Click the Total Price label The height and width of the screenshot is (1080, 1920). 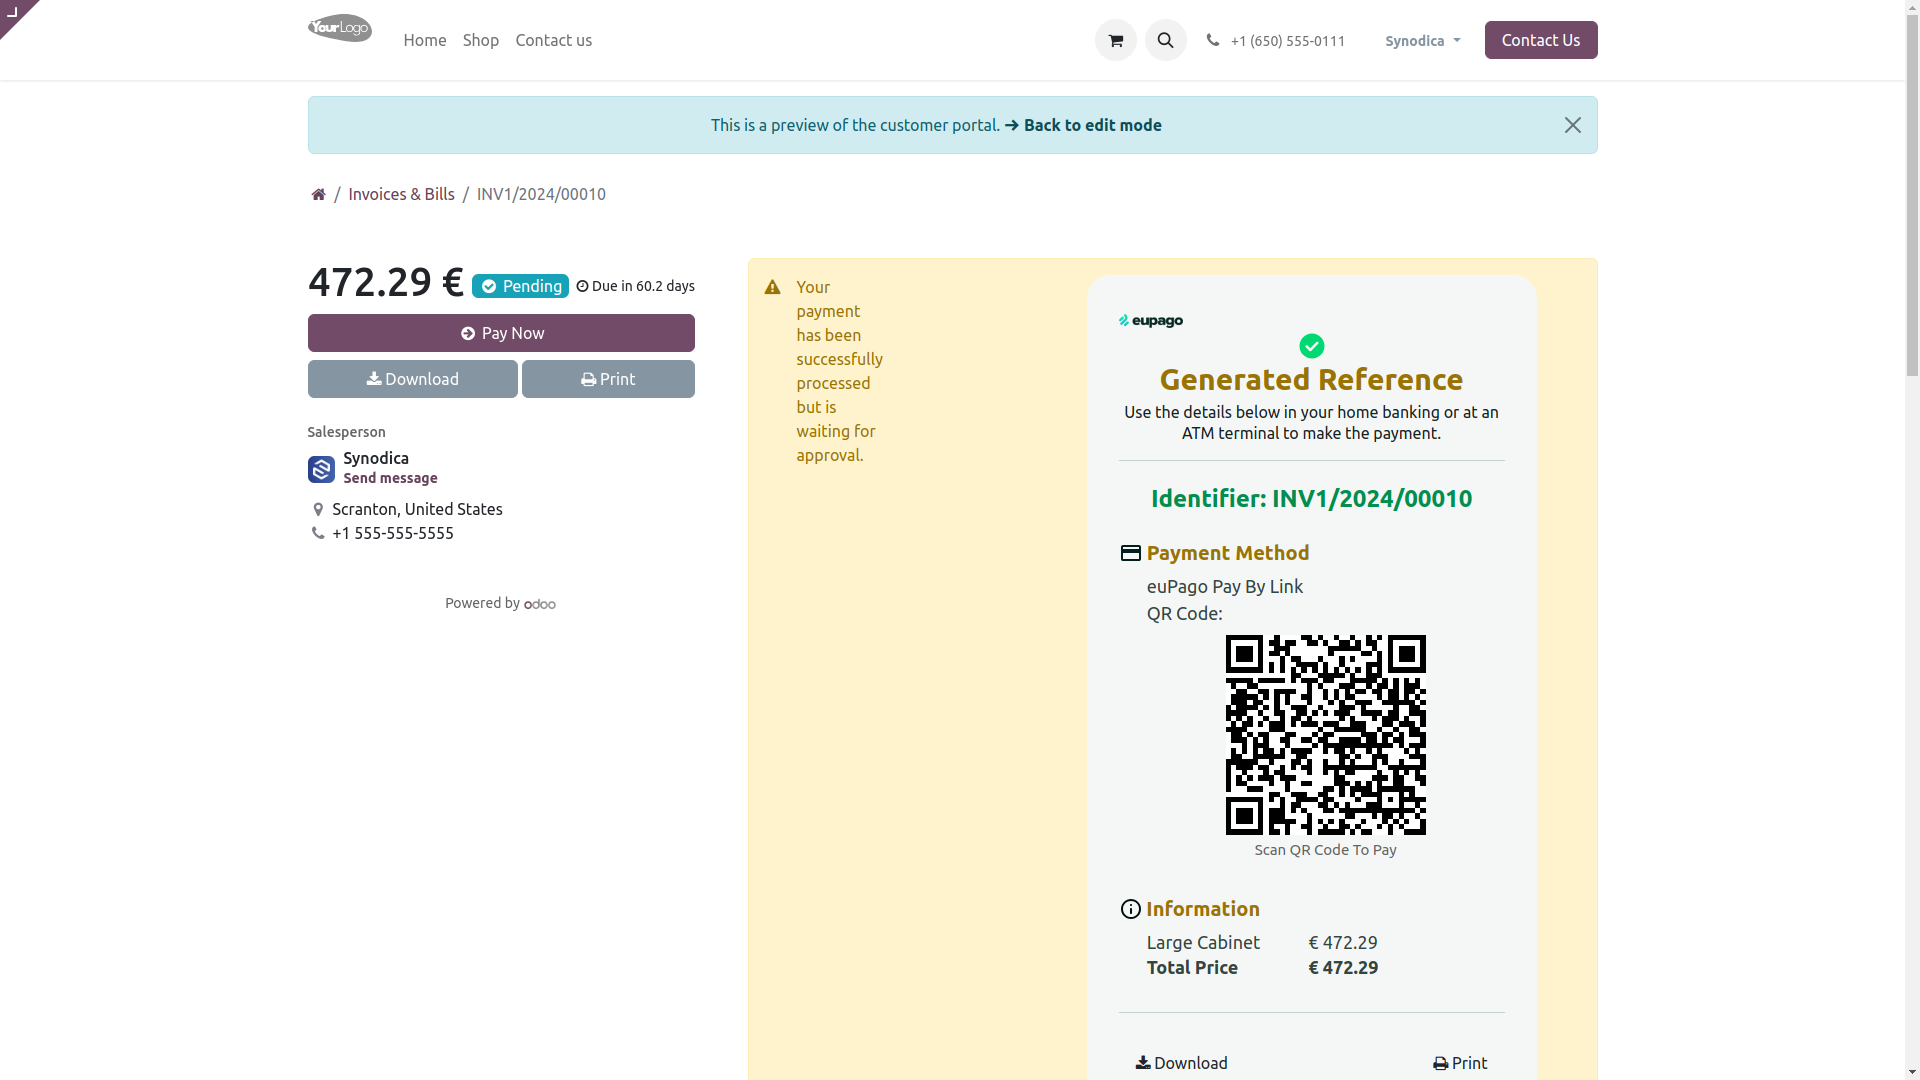(1192, 967)
